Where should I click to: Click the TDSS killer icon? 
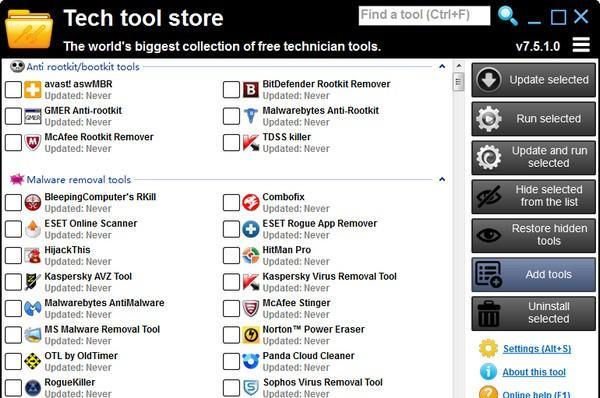tap(251, 143)
